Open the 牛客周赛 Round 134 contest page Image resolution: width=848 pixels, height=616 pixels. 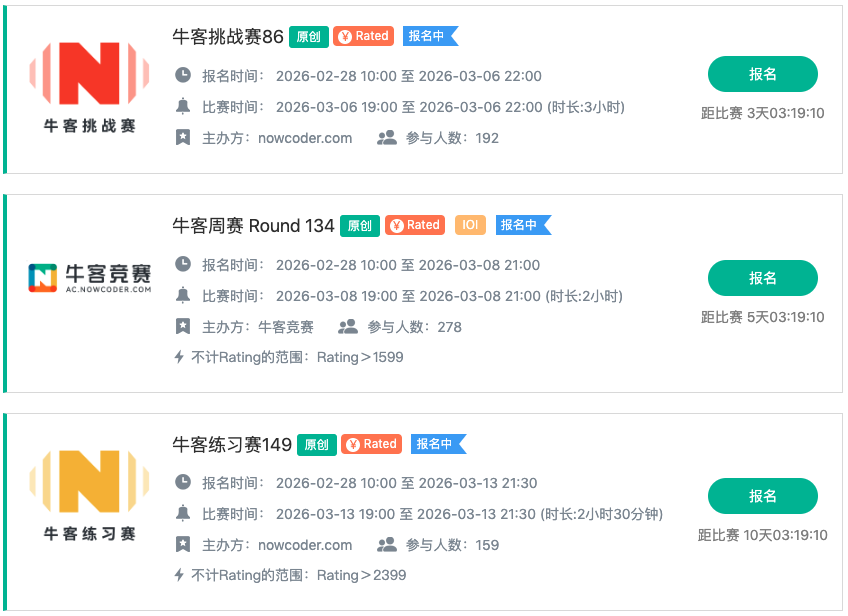pos(252,227)
